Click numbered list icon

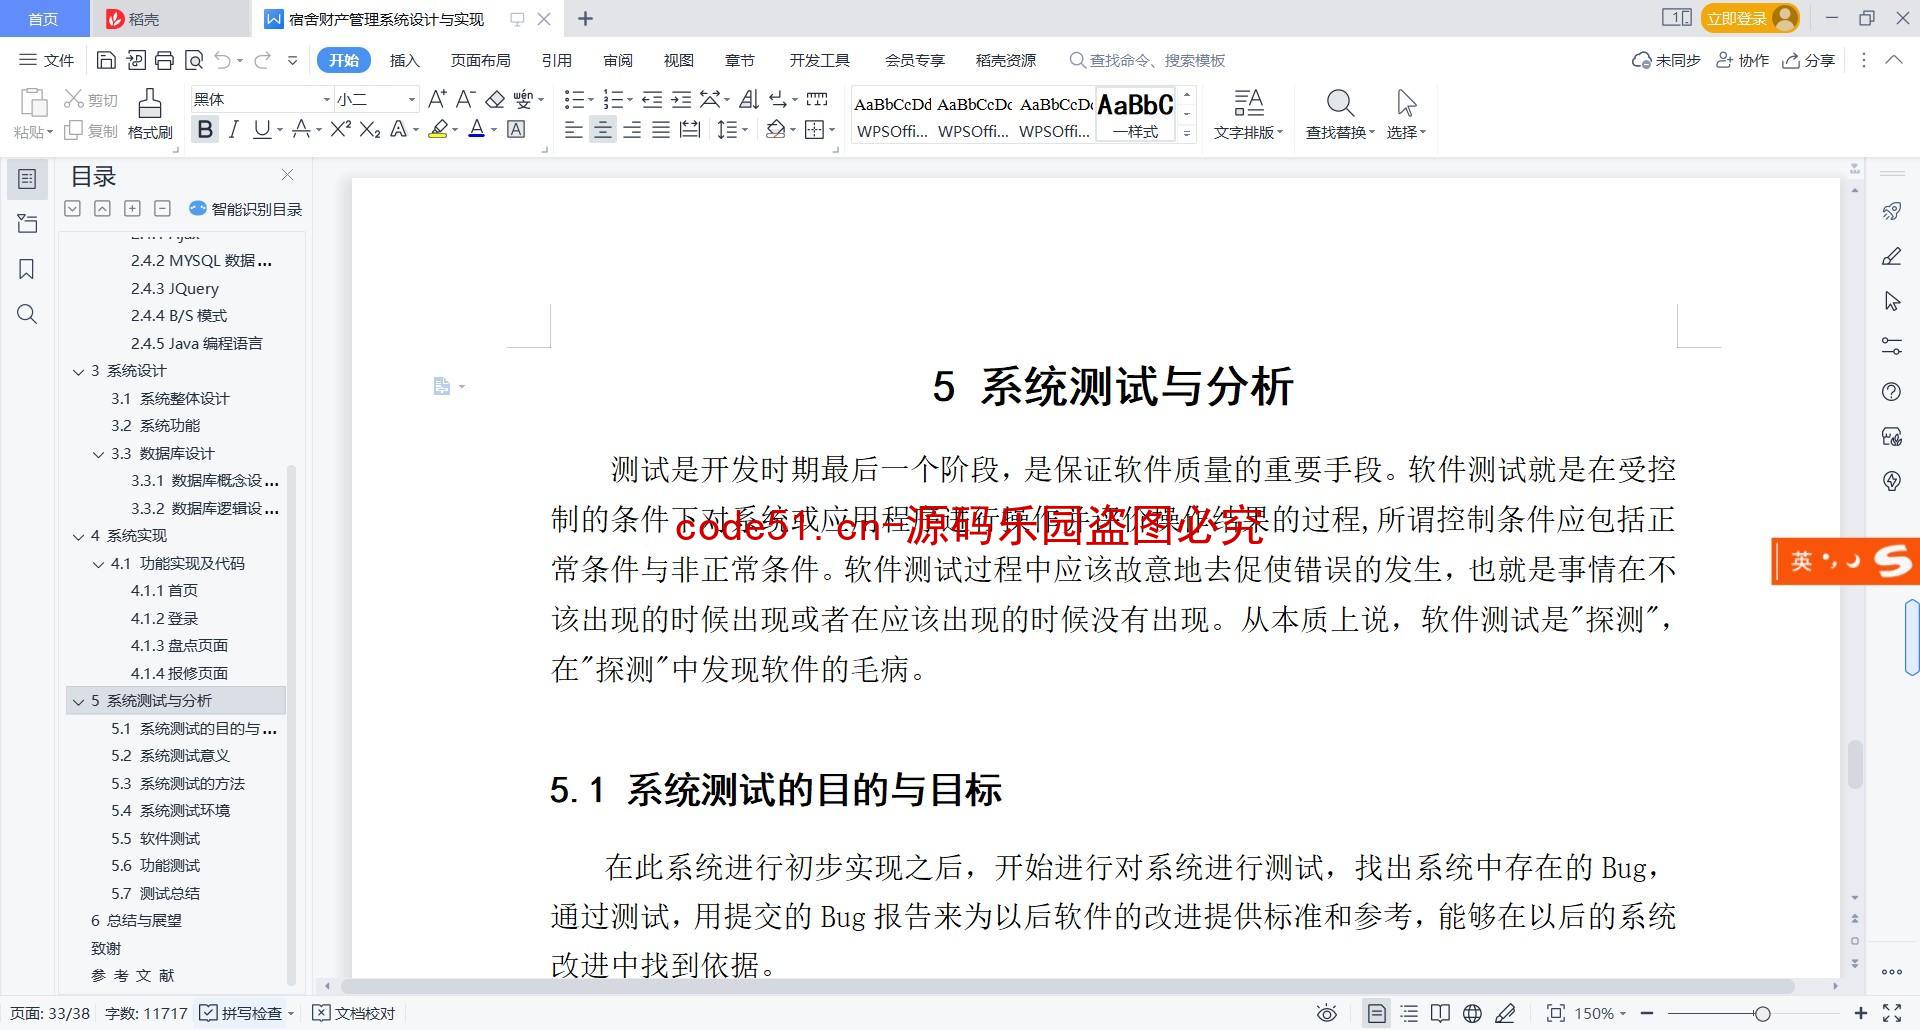pos(613,99)
